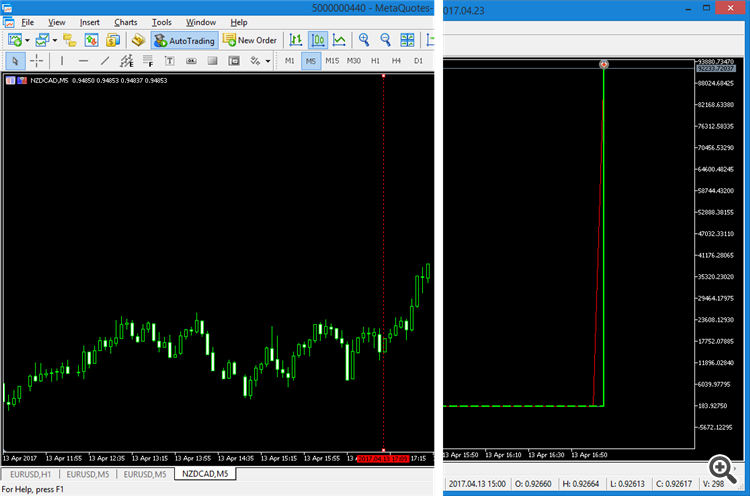Switch to M5 timeframe
750x496 pixels.
tap(311, 61)
